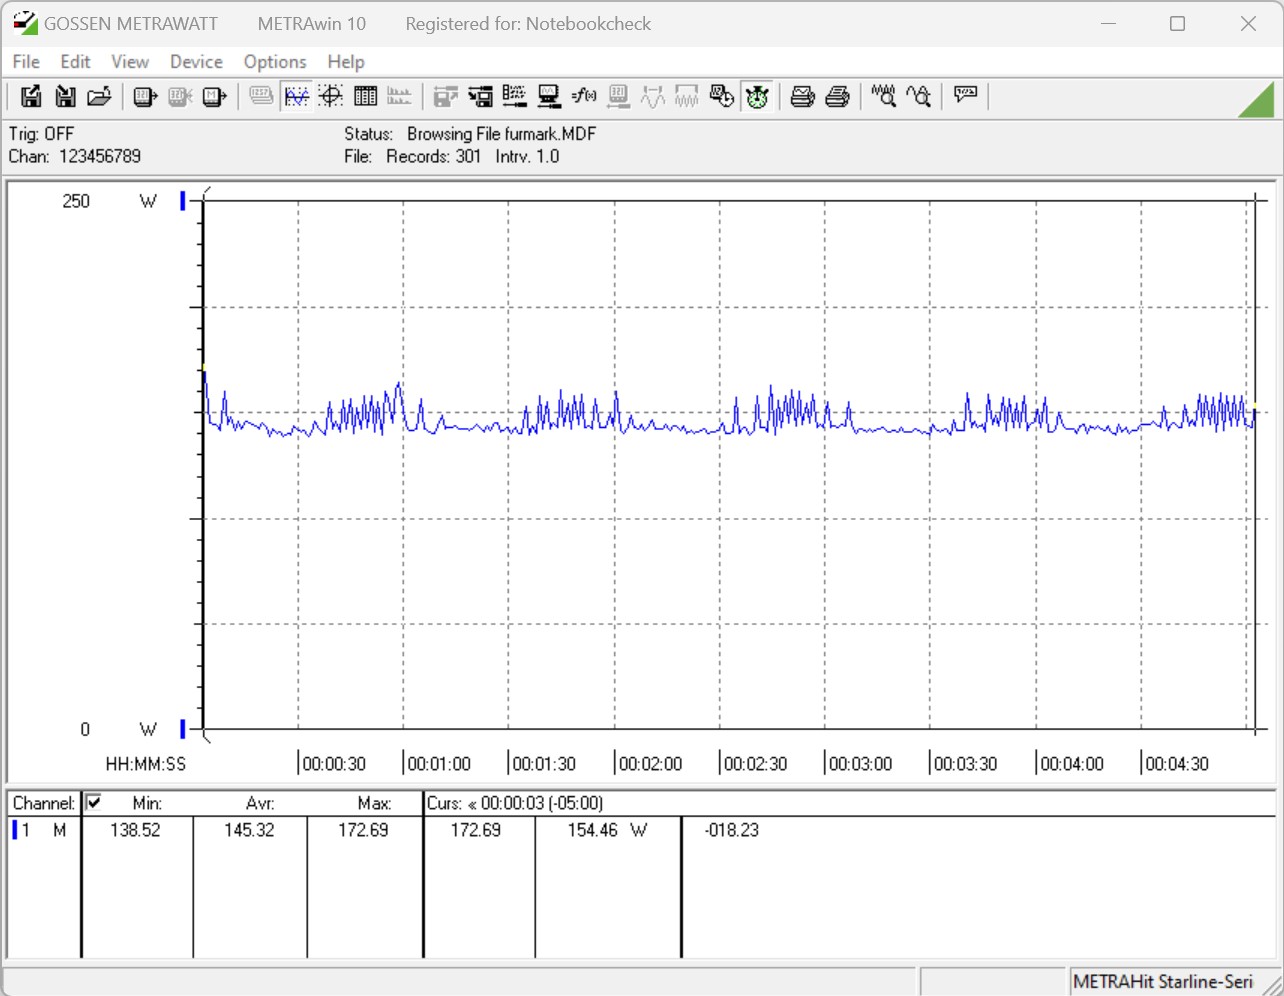The width and height of the screenshot is (1284, 996).
Task: Click the cursor reading 154.46 W
Action: 607,830
